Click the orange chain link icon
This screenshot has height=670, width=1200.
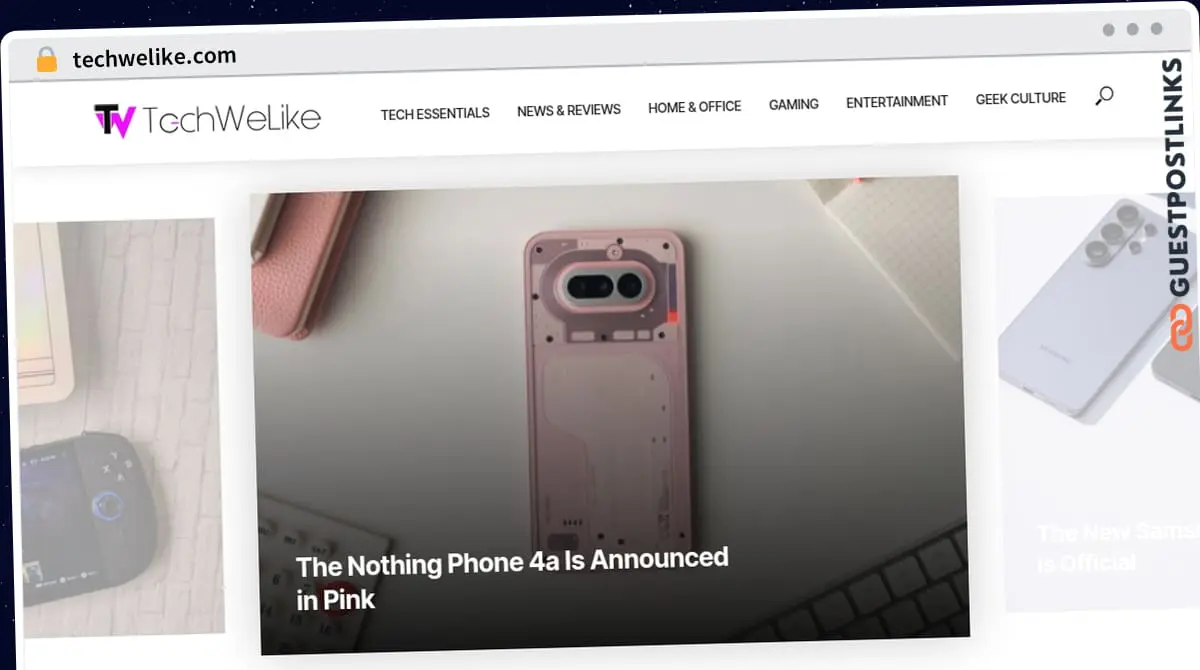point(1182,328)
